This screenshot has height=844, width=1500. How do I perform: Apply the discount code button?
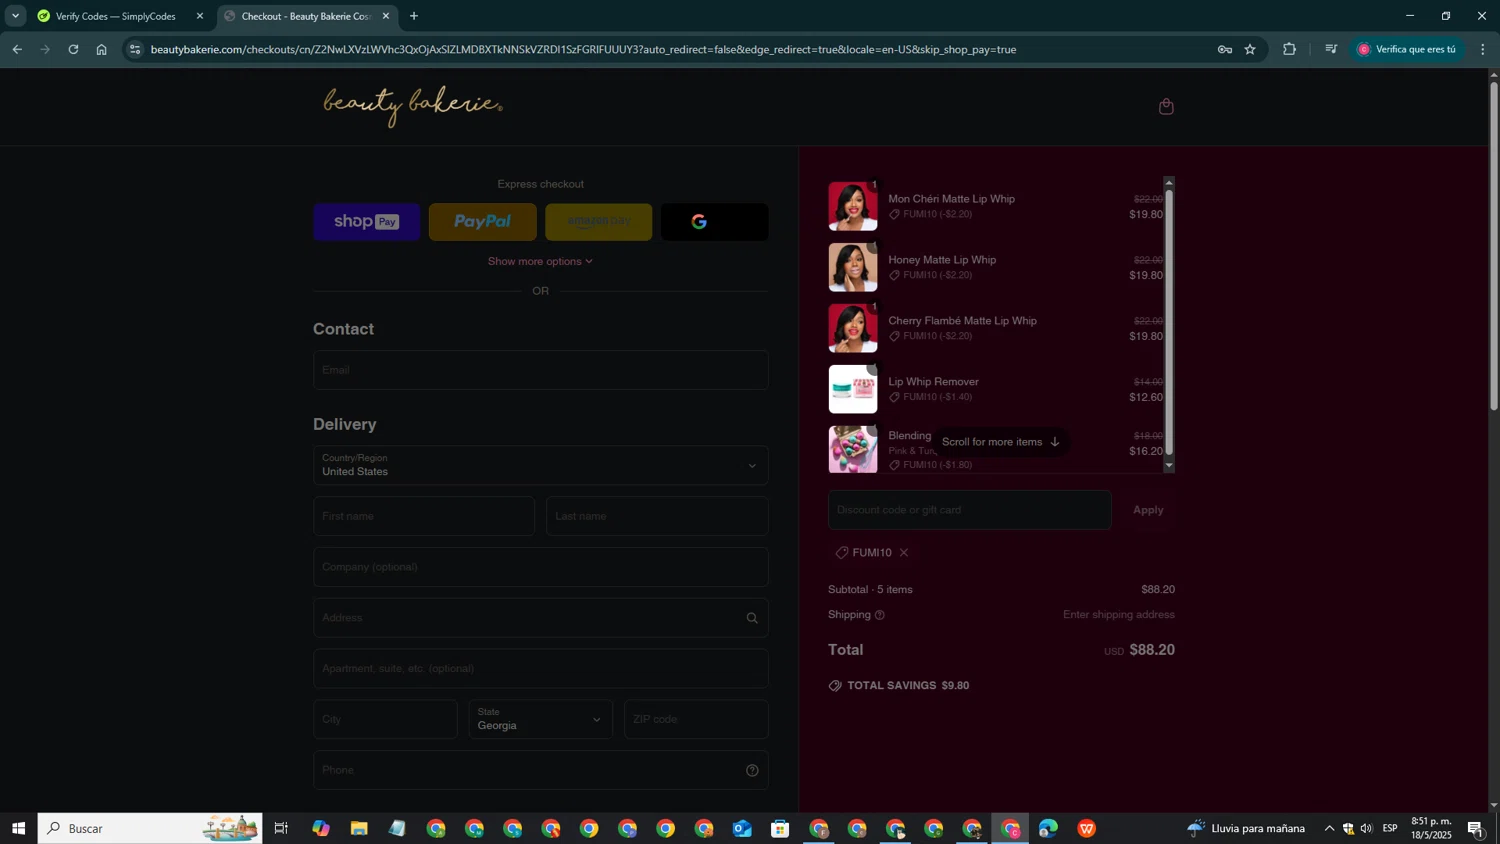click(1148, 510)
